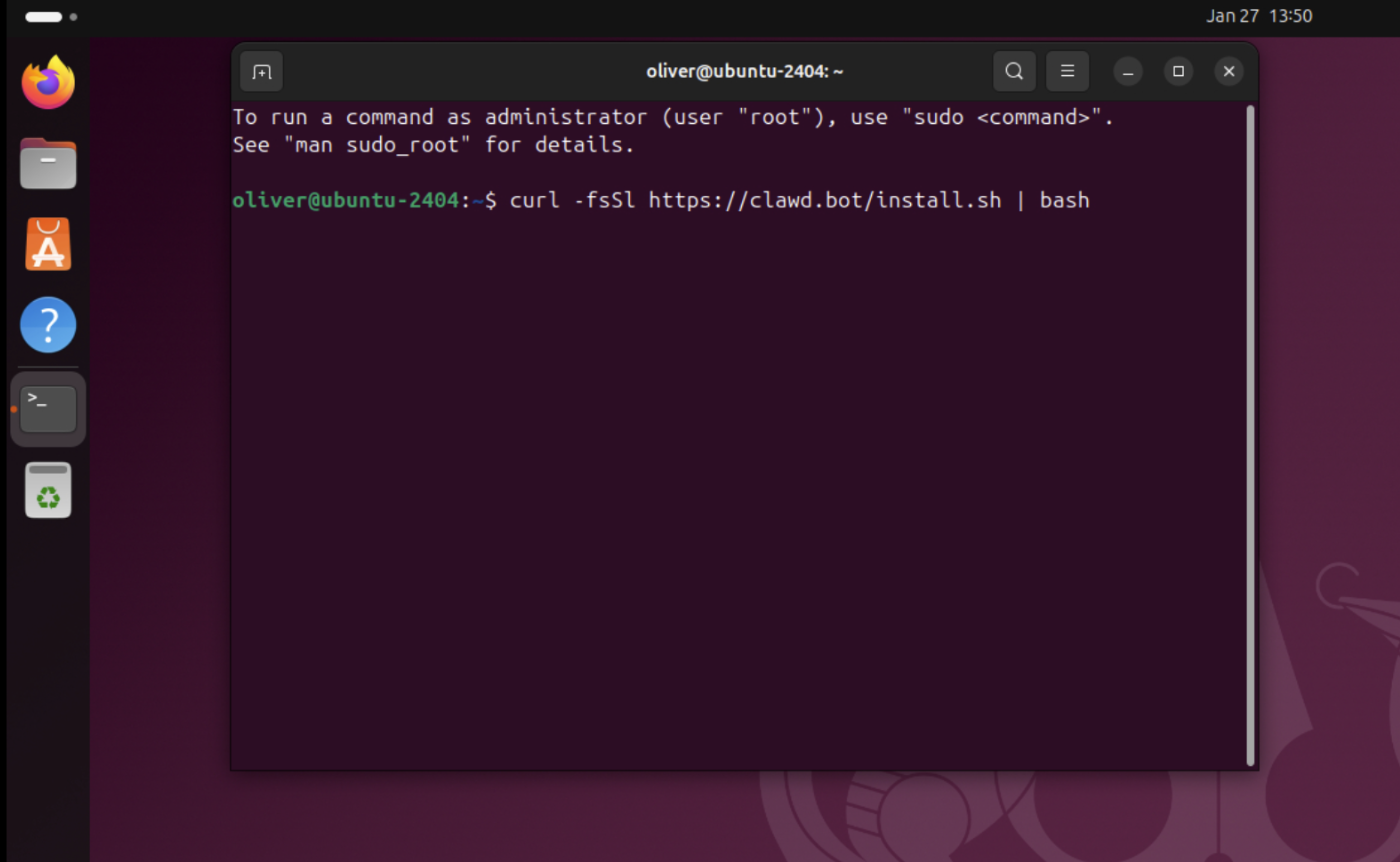Close the terminal window
1400x862 pixels.
click(1228, 71)
